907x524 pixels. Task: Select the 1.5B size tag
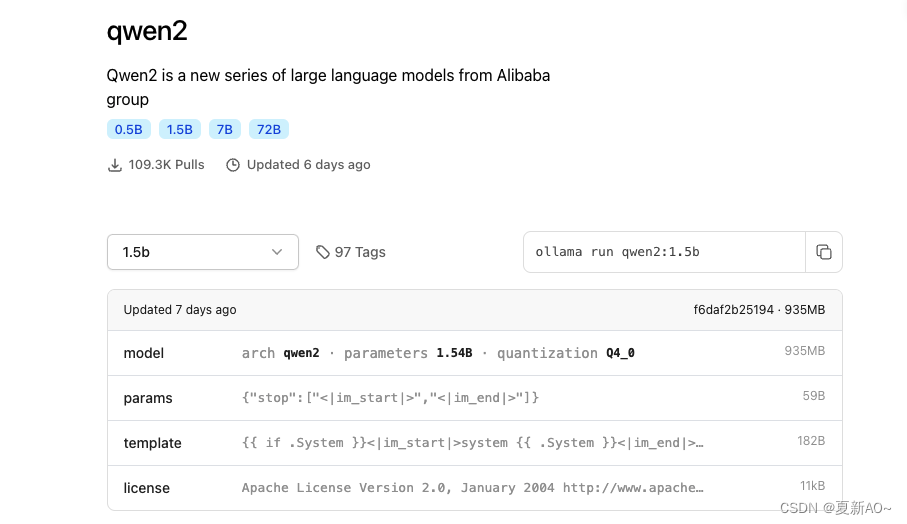point(180,130)
